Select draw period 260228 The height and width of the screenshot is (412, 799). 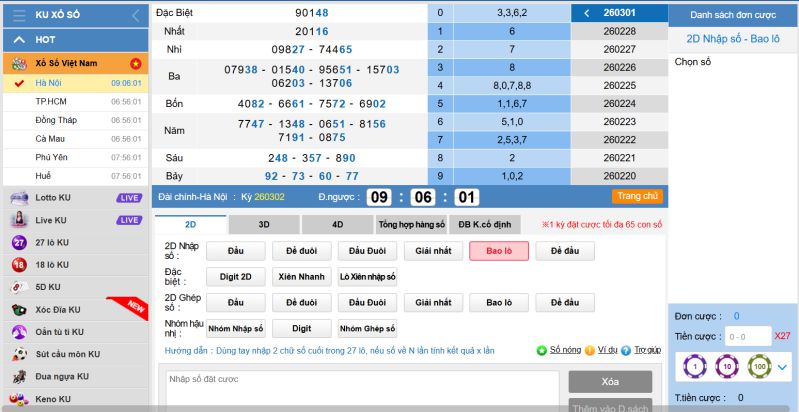[x=619, y=31]
